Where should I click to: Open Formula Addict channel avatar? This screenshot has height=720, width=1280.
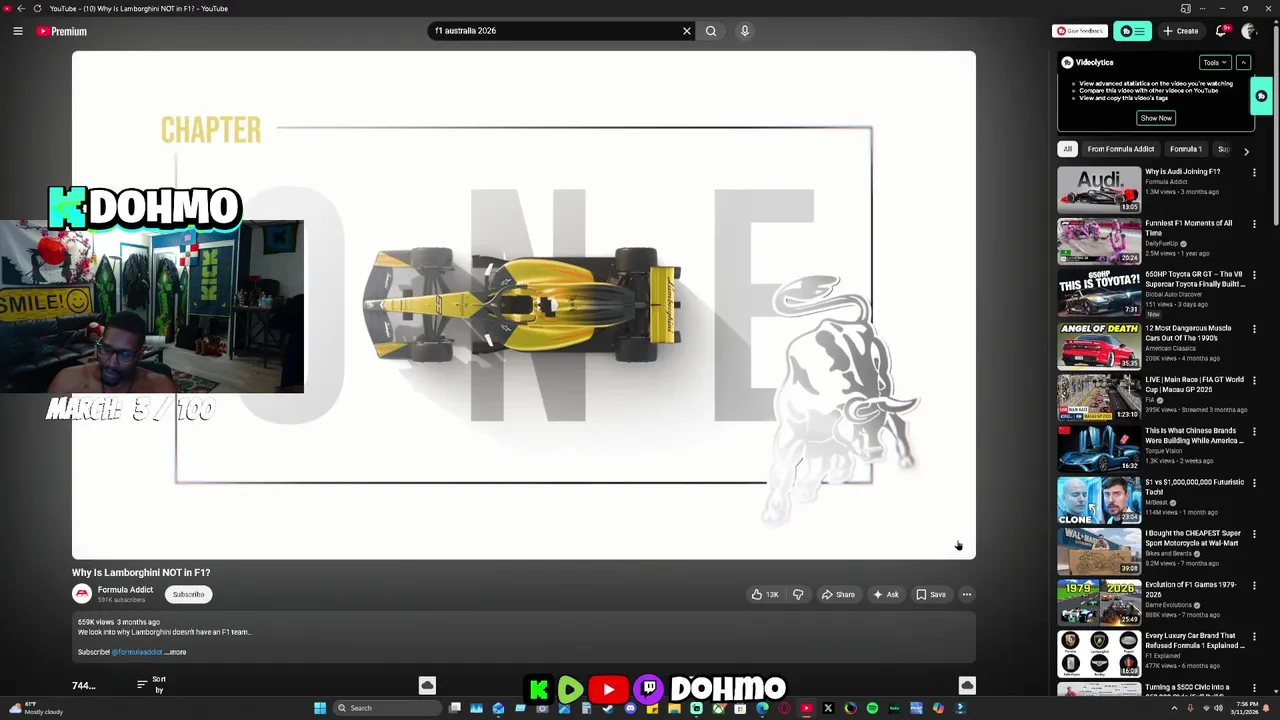82,594
